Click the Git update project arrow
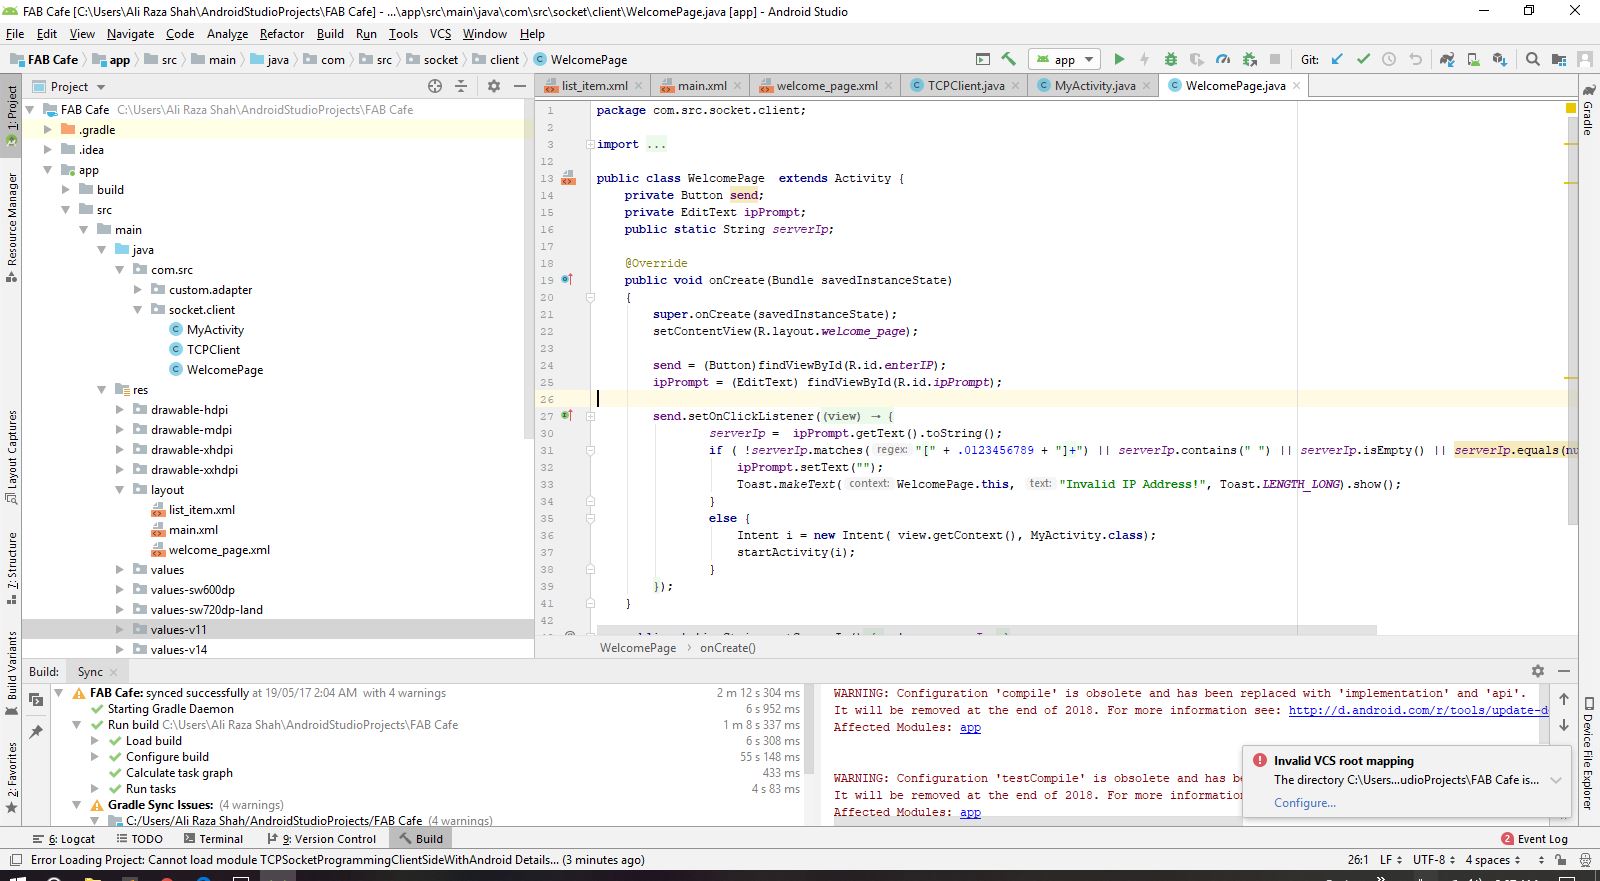This screenshot has width=1600, height=881. 1337,60
